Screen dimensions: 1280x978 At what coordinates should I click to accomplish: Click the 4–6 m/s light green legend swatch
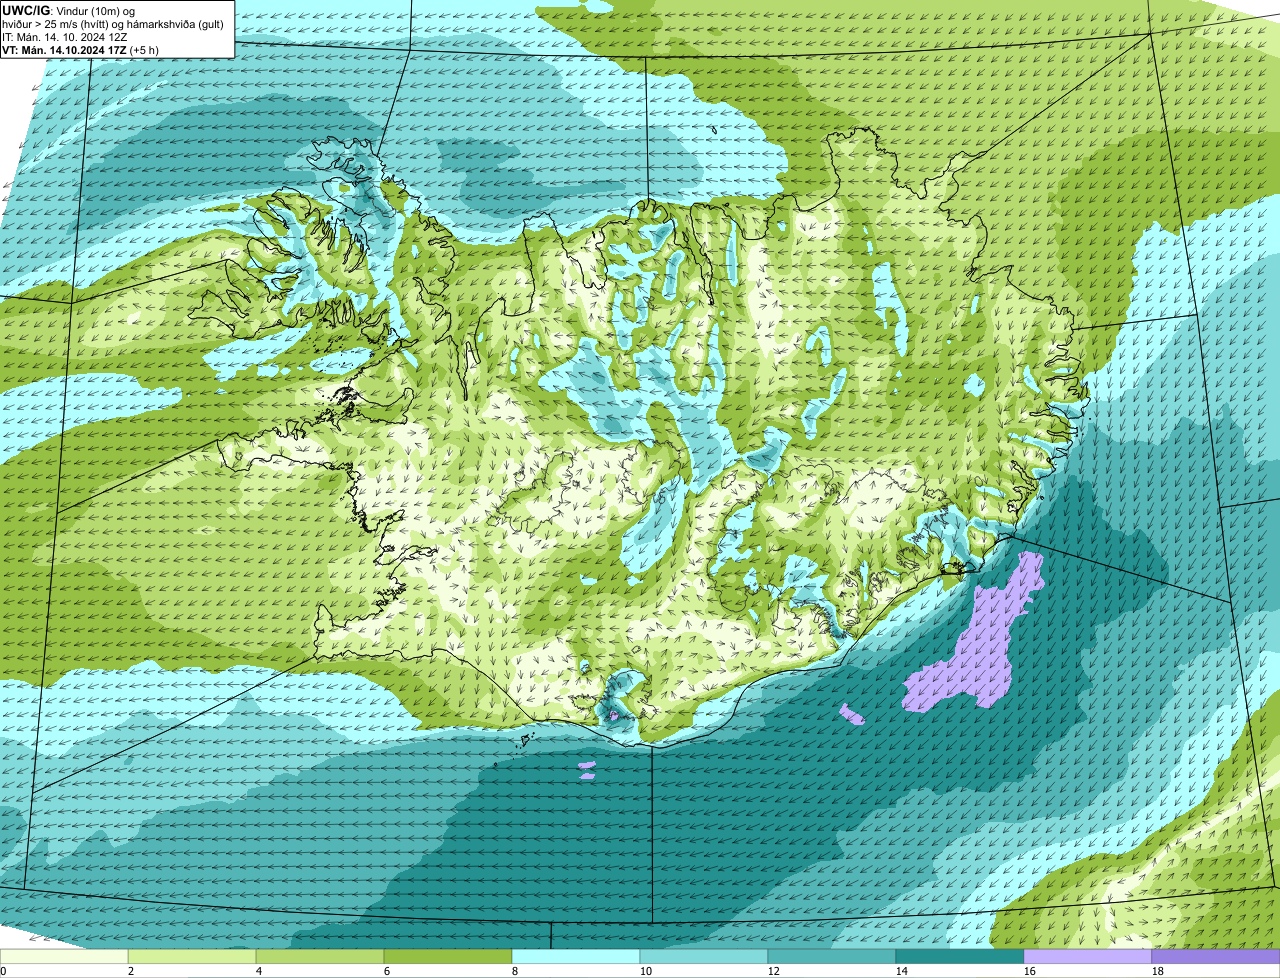(x=320, y=957)
